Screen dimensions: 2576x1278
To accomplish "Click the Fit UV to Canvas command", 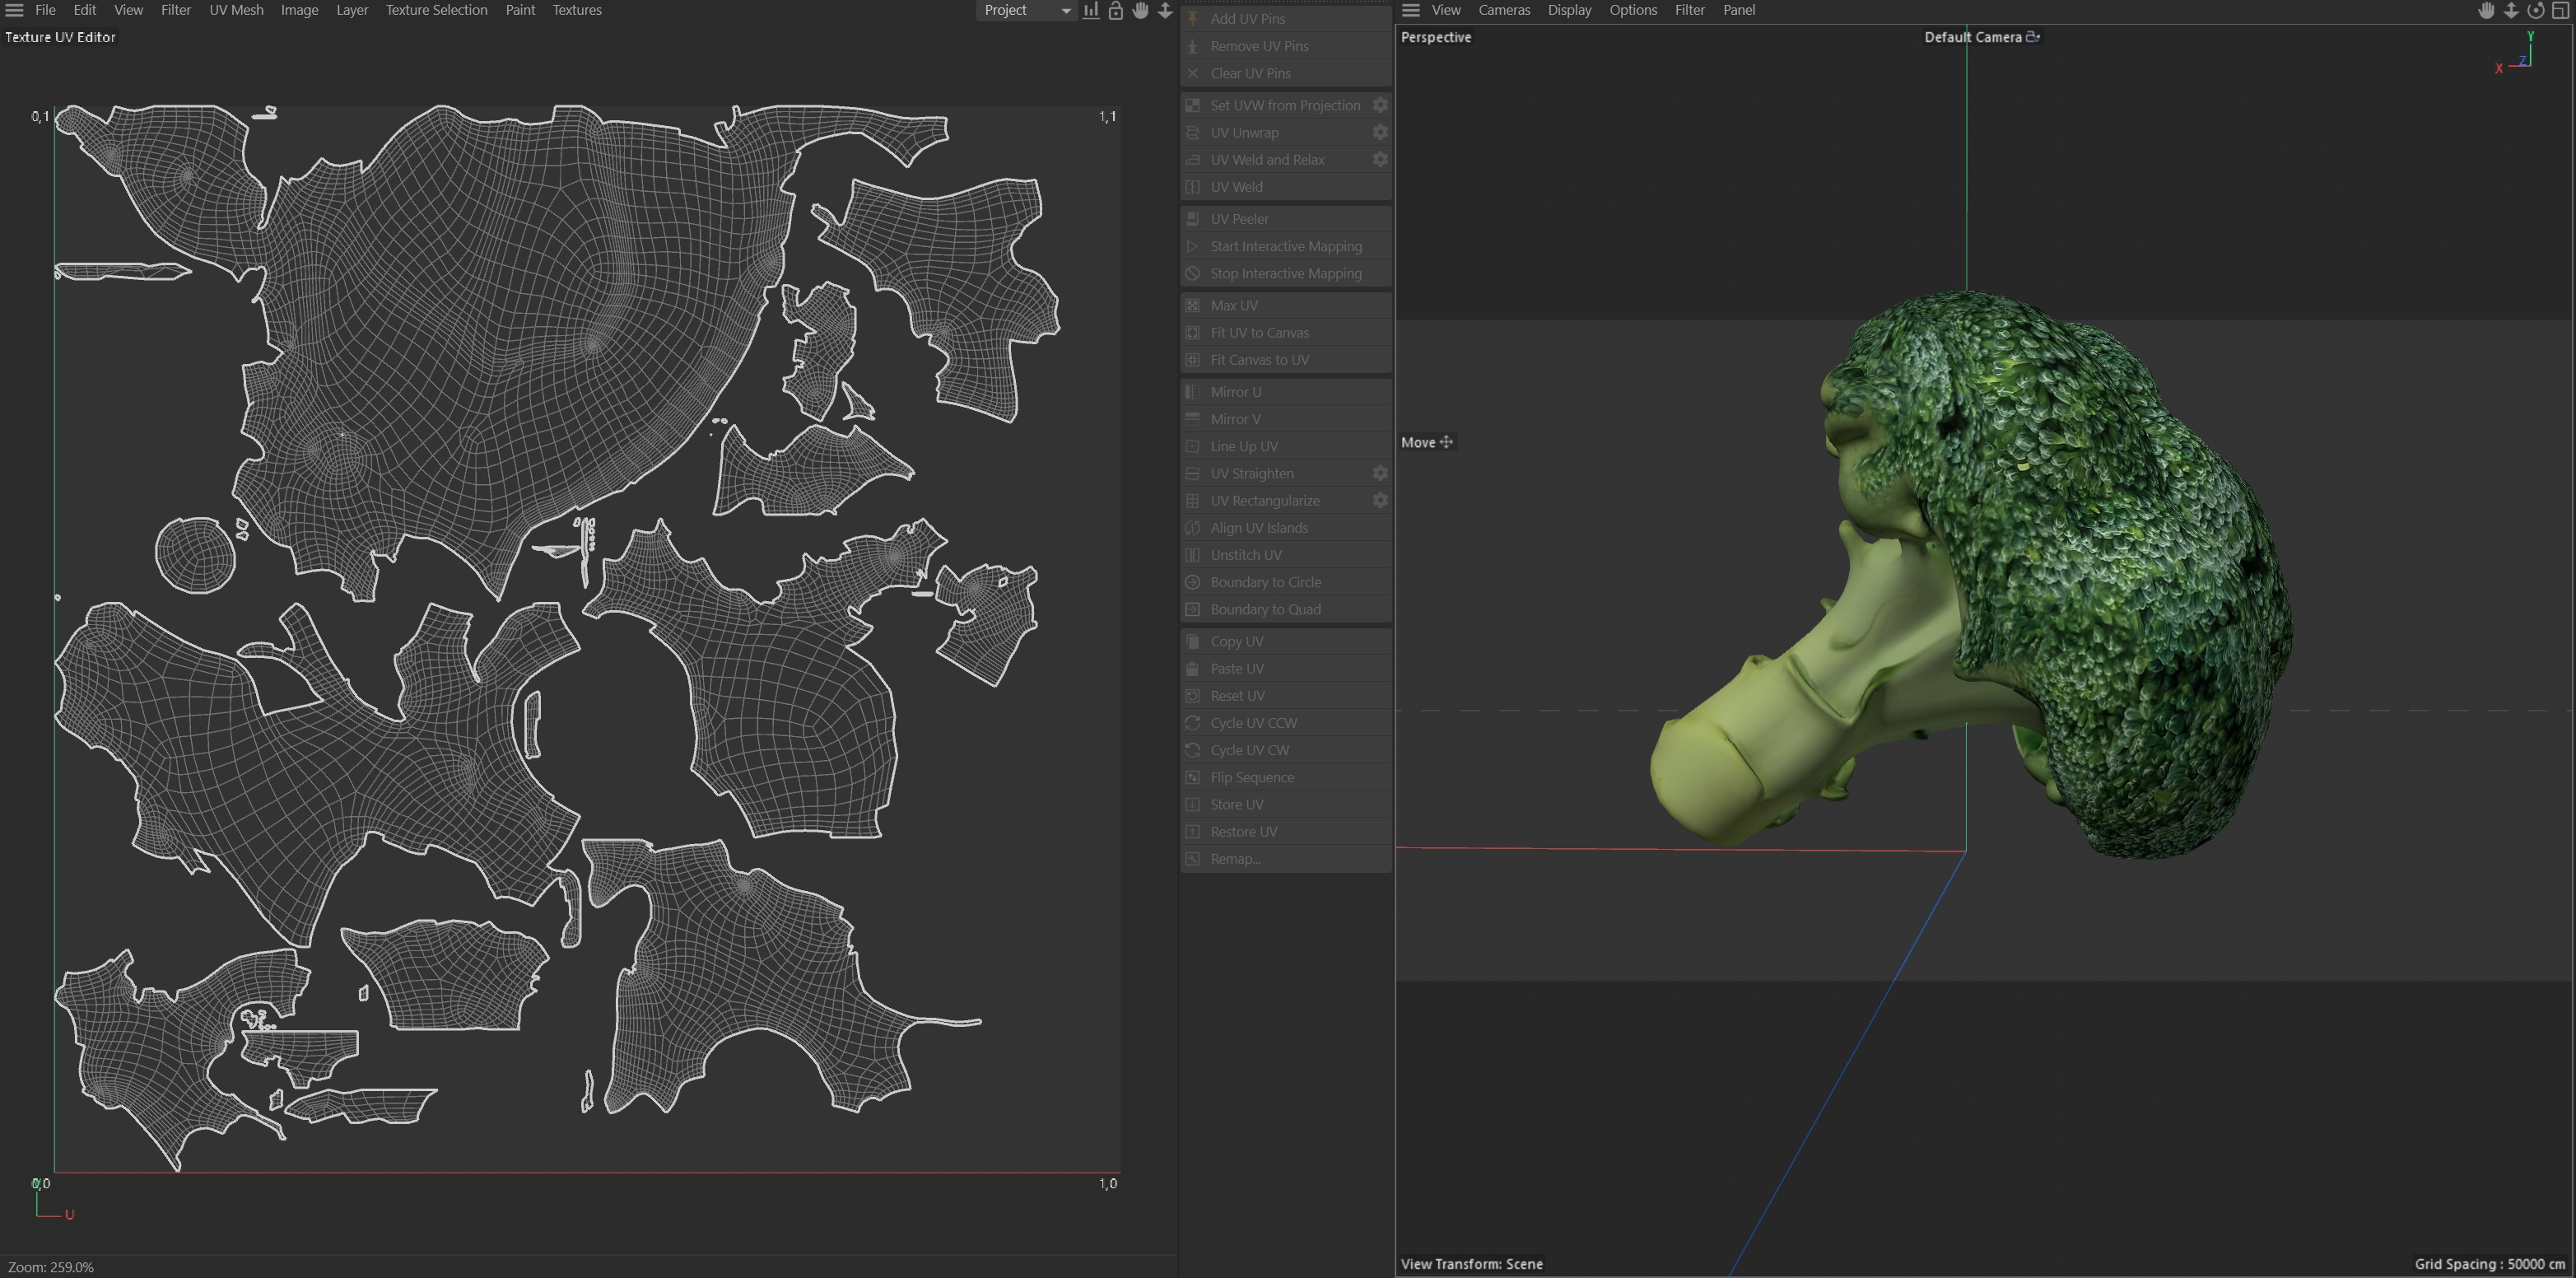I will [x=1259, y=332].
